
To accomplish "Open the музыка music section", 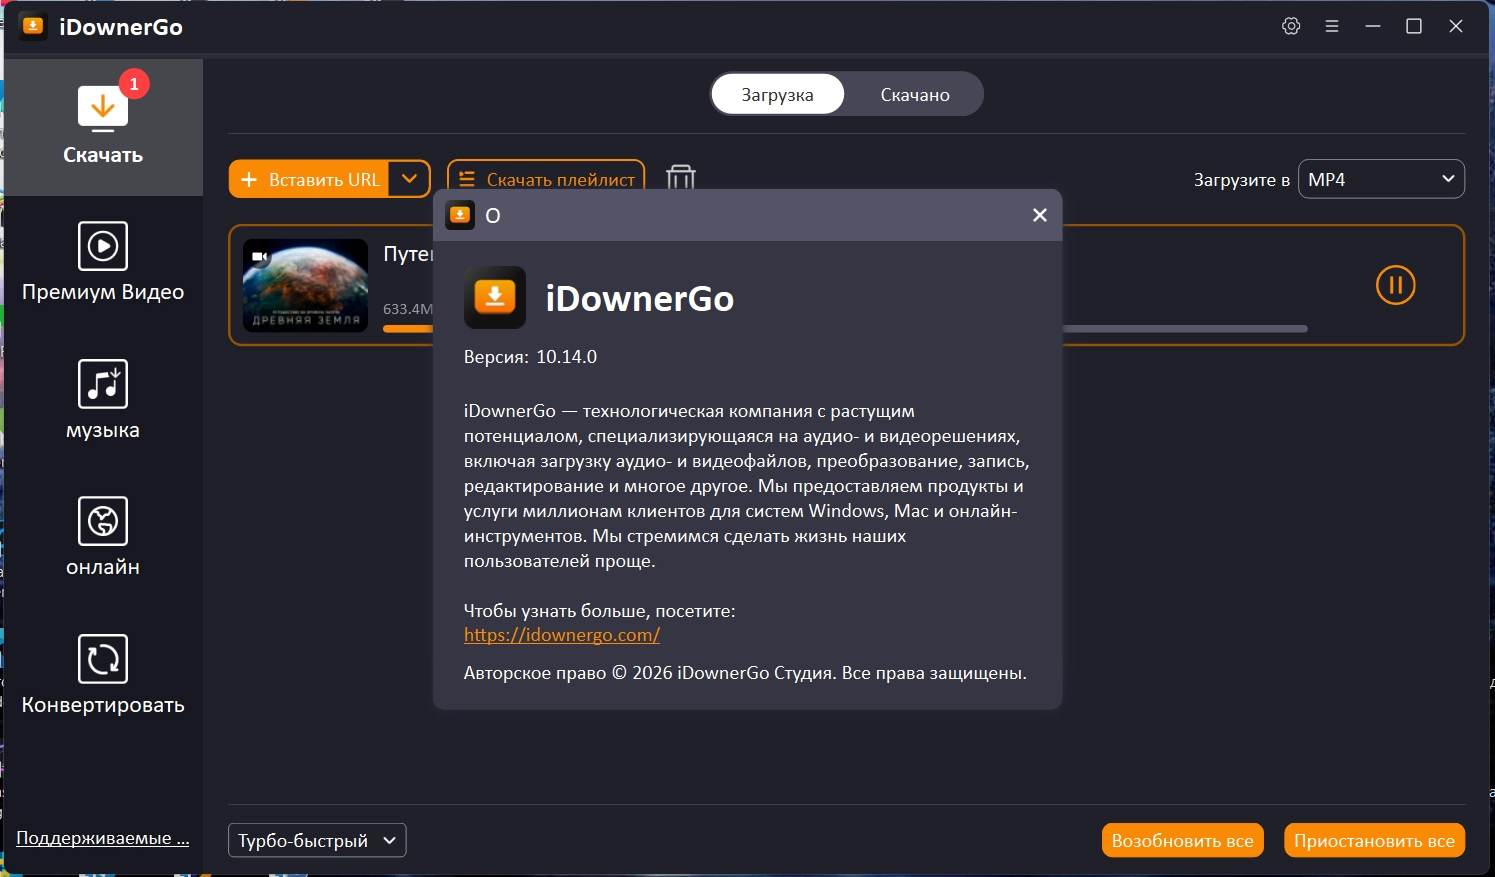I will point(103,401).
